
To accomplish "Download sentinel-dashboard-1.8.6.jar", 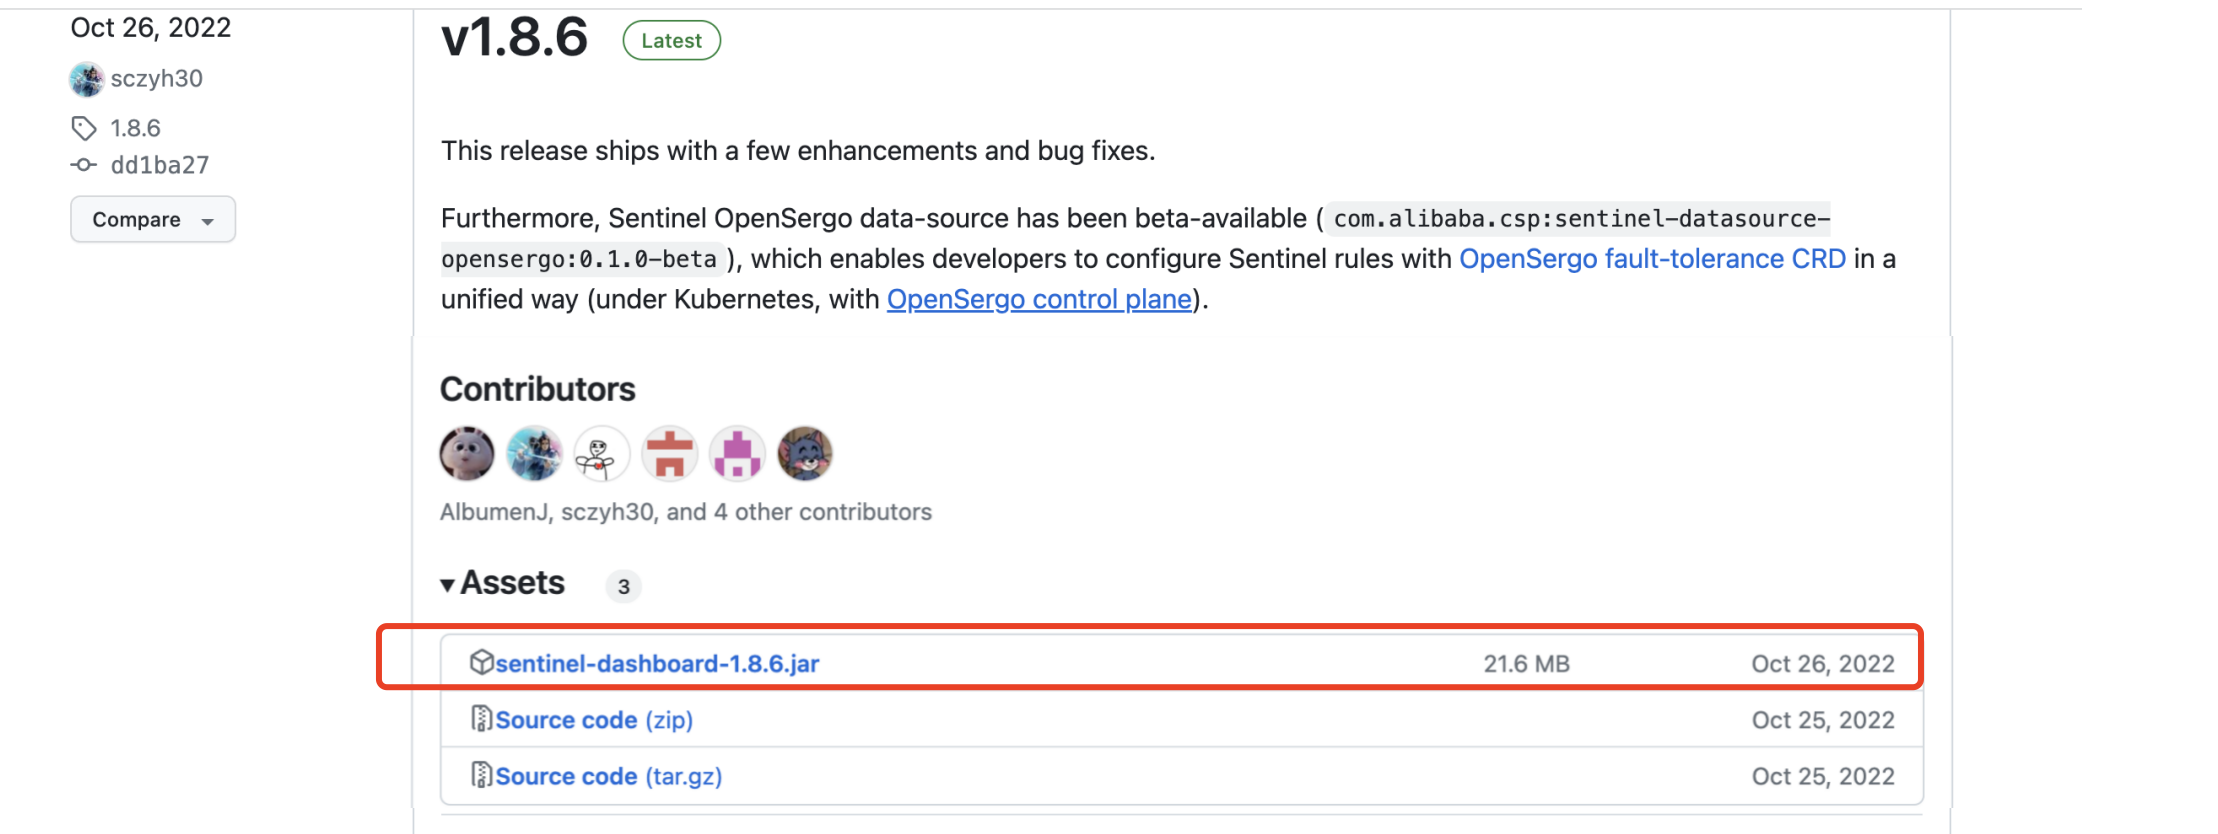I will coord(657,664).
